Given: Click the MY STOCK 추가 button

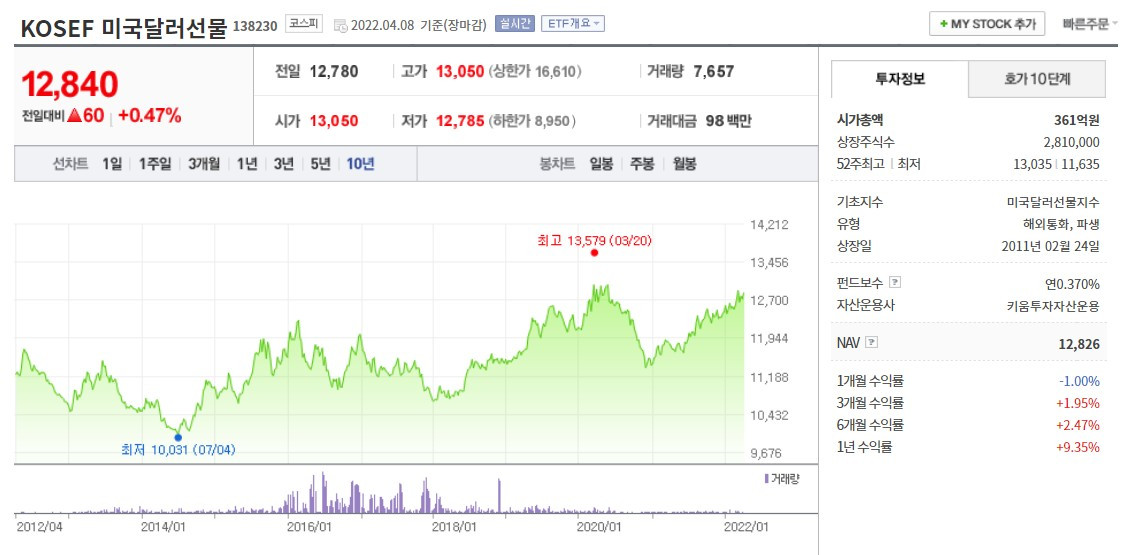Looking at the screenshot, I should tap(987, 24).
